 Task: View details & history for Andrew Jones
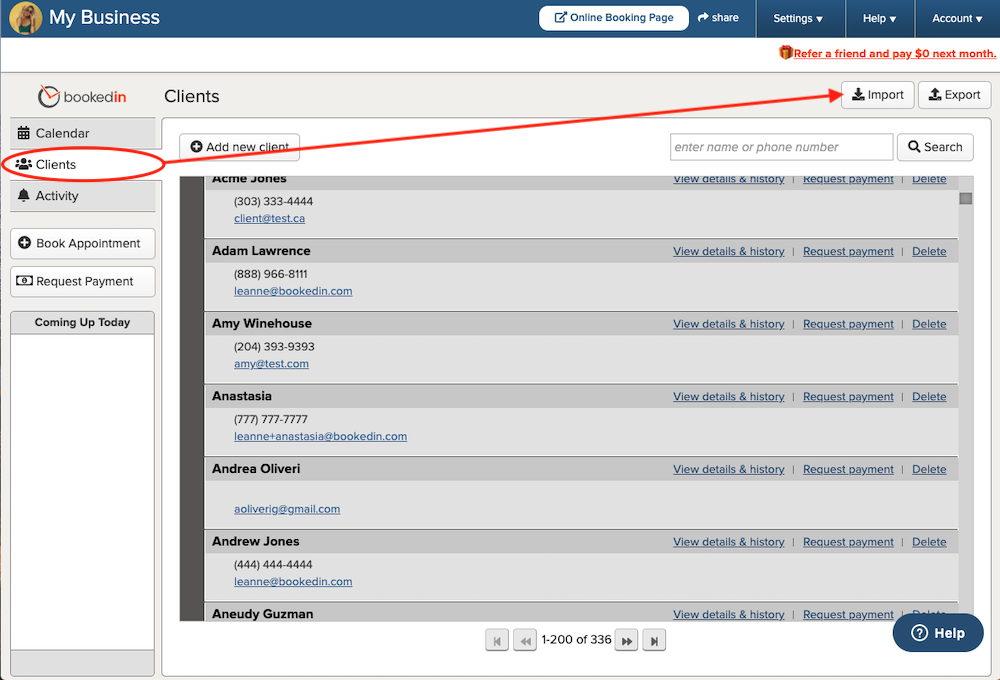click(728, 542)
